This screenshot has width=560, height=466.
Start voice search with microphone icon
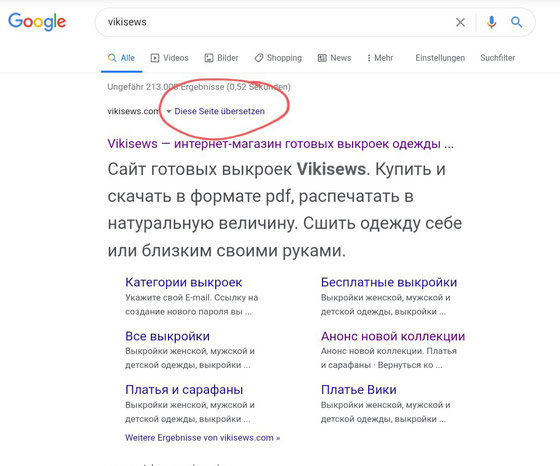(x=491, y=22)
